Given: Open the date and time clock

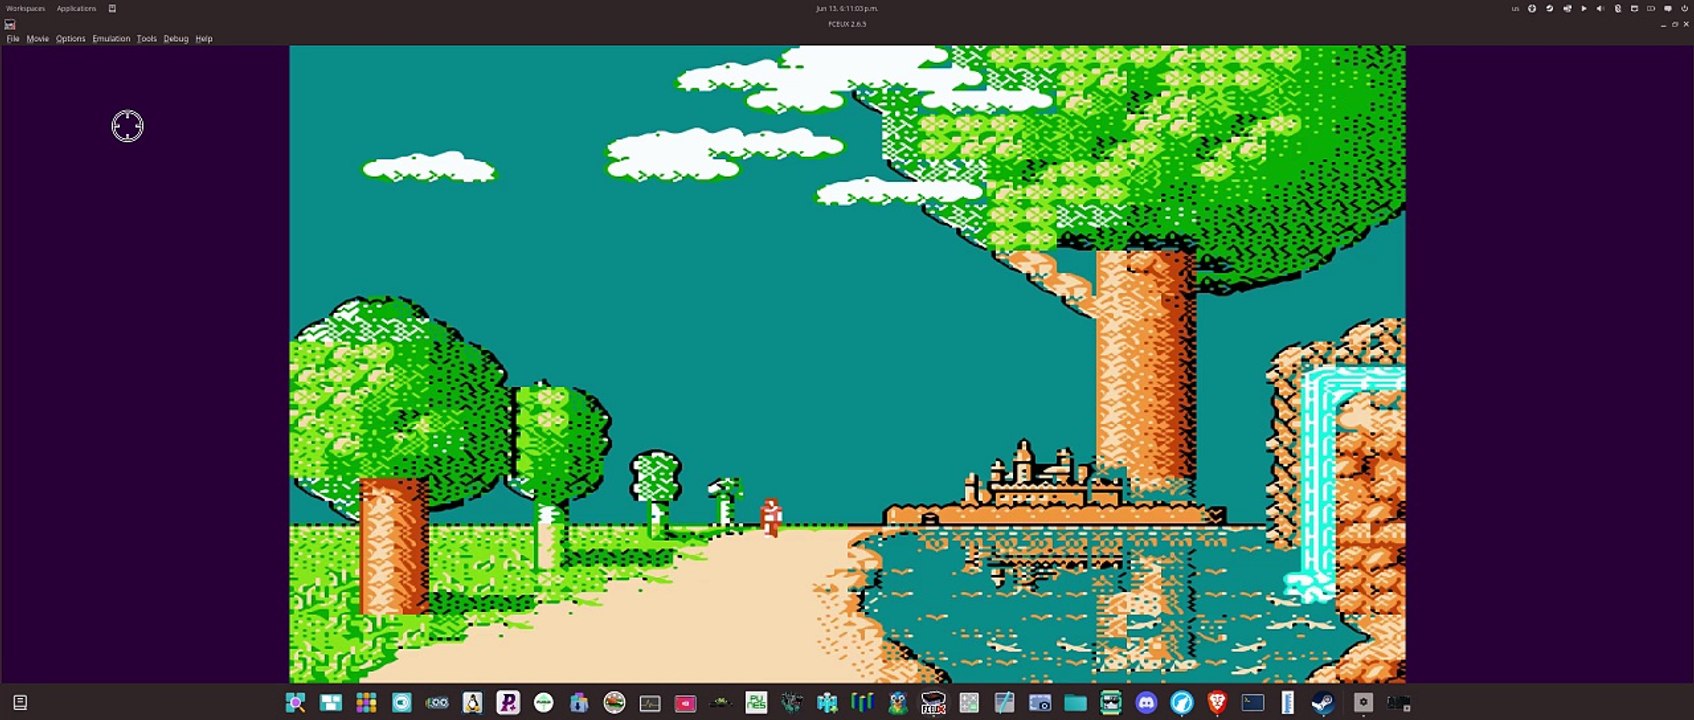Looking at the screenshot, I should click(x=847, y=8).
